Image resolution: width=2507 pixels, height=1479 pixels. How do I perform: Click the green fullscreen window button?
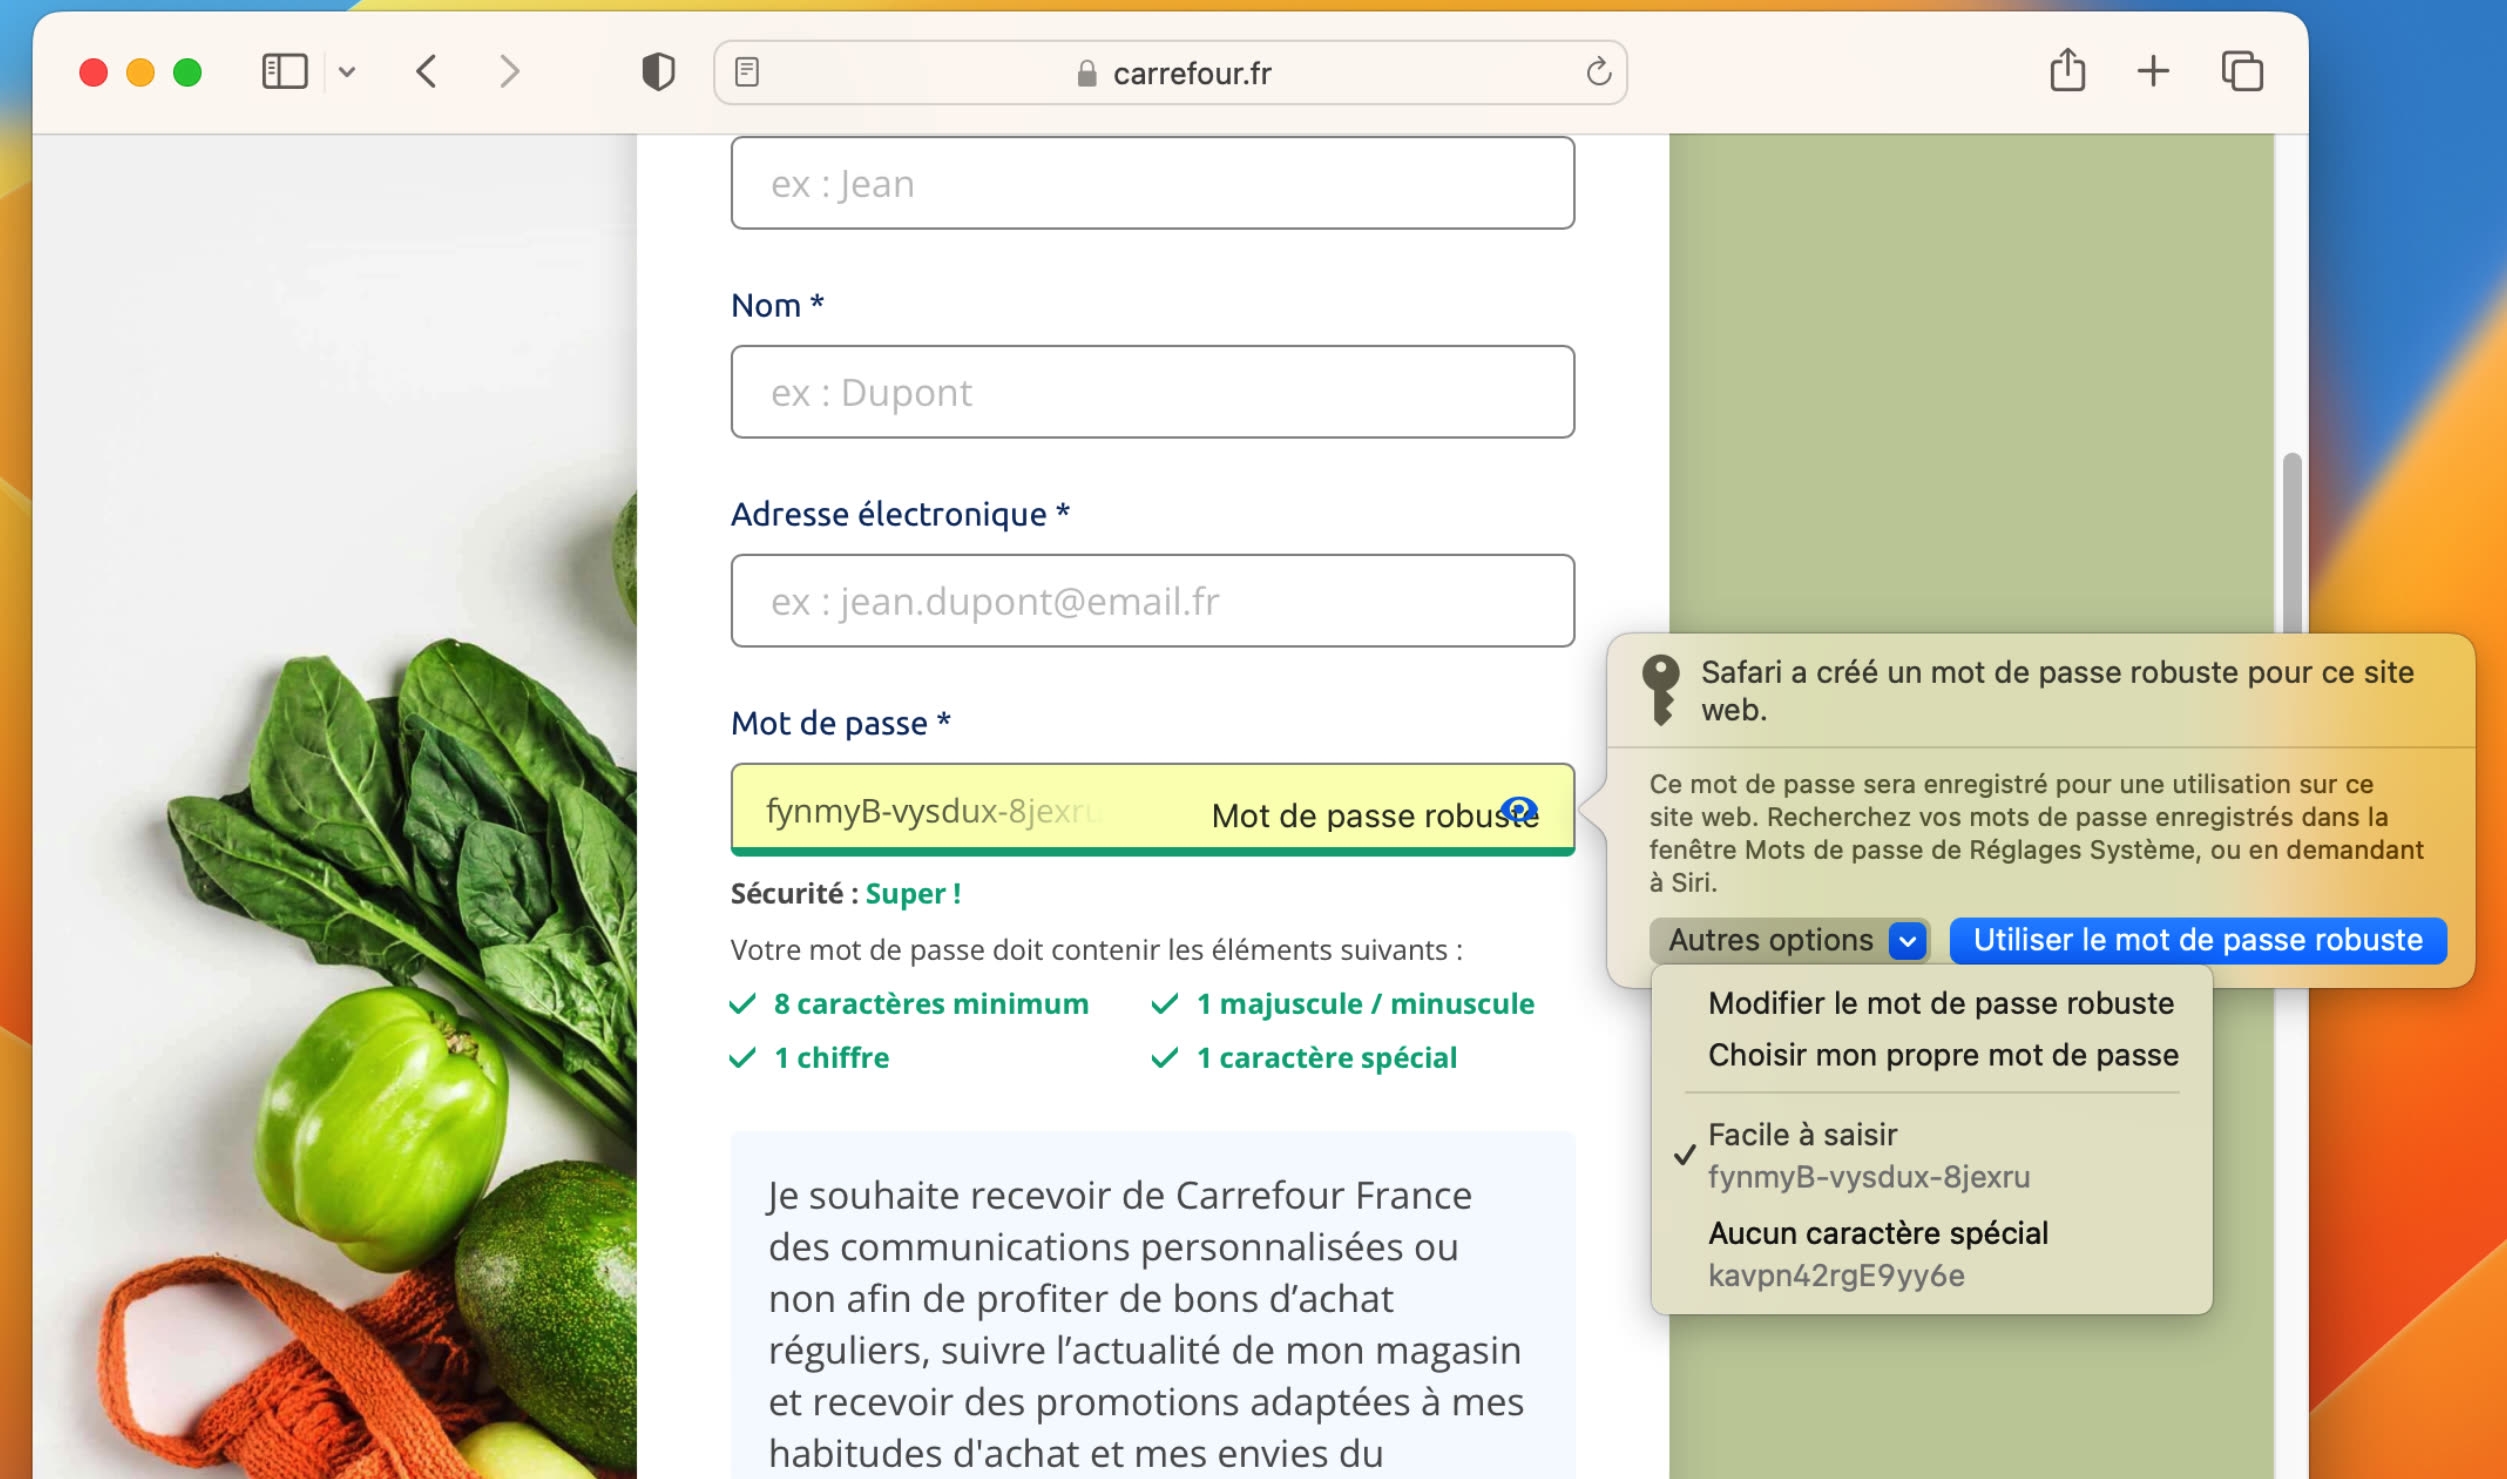[187, 72]
